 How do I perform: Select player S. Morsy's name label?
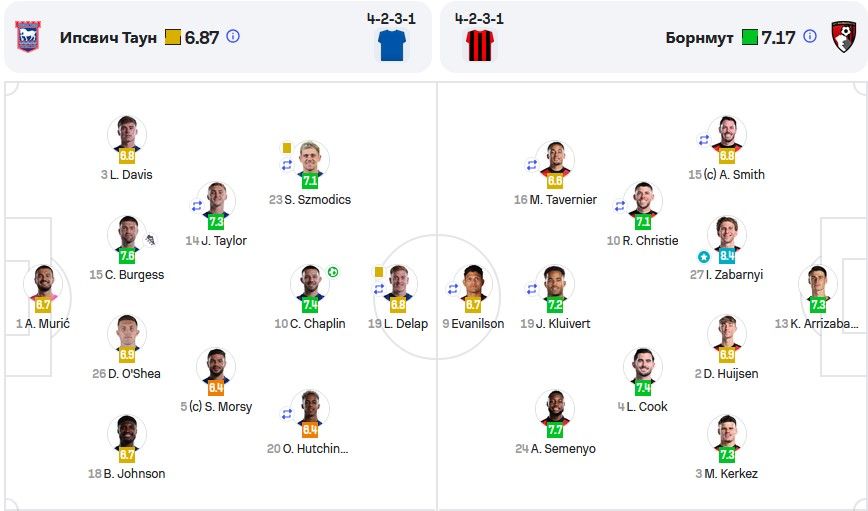pyautogui.click(x=216, y=407)
